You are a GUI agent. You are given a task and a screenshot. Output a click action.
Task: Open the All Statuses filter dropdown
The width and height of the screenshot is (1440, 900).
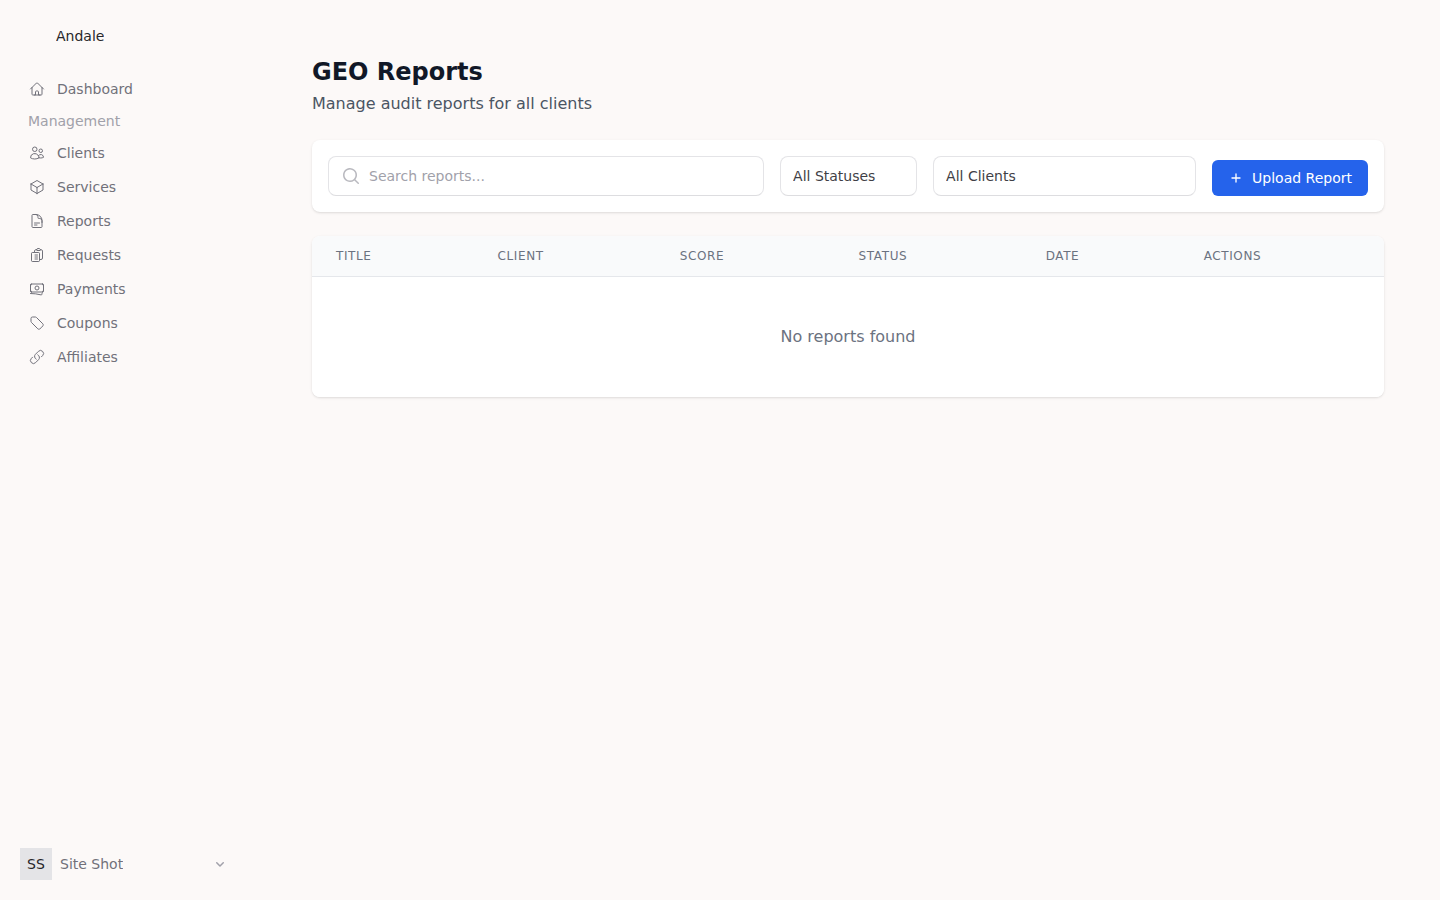pyautogui.click(x=848, y=176)
